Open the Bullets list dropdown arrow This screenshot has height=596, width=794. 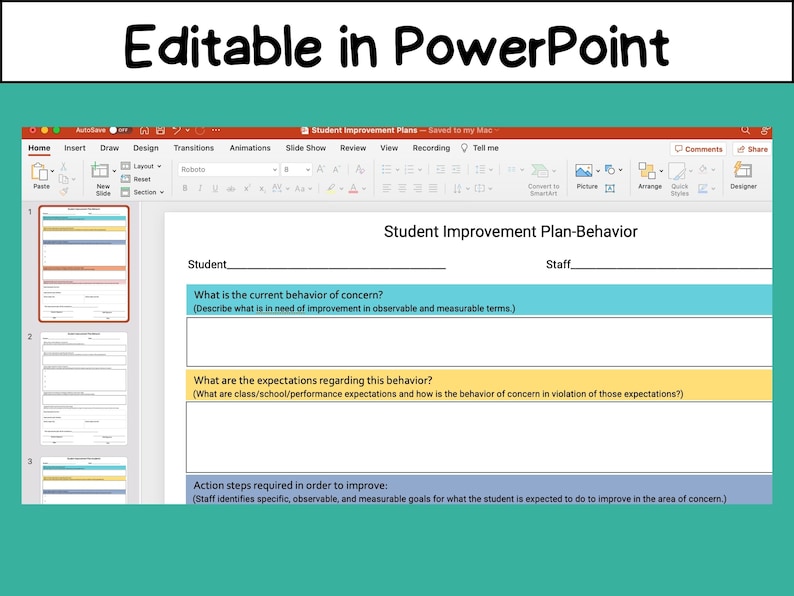(398, 170)
